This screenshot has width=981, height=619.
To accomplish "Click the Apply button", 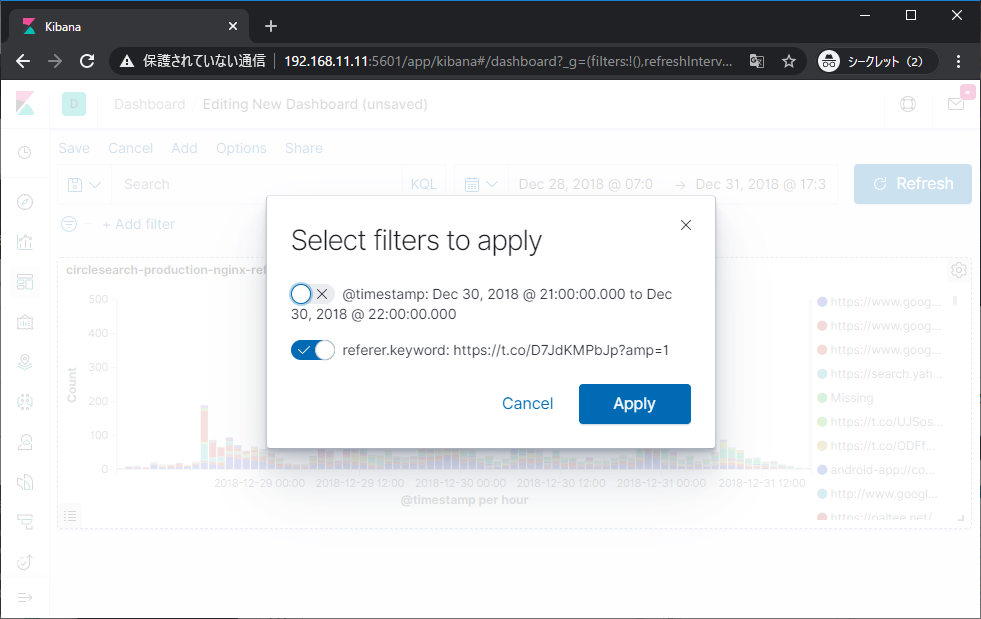I will [634, 404].
